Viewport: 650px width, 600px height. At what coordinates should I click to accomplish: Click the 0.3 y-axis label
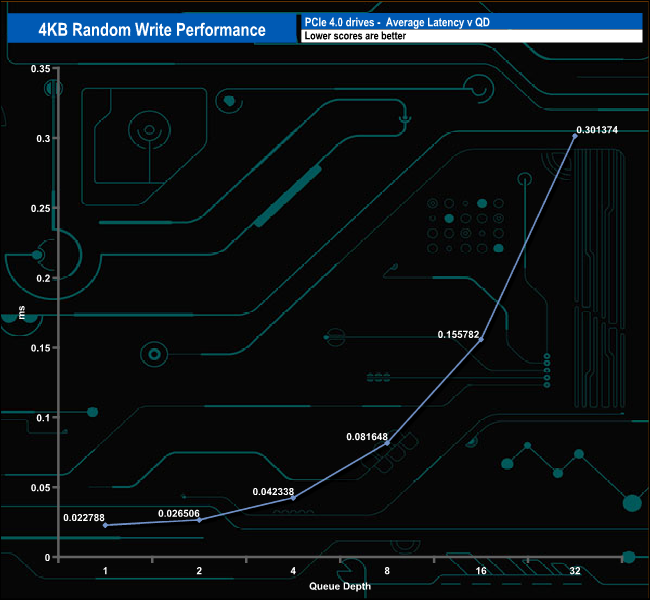tap(44, 138)
